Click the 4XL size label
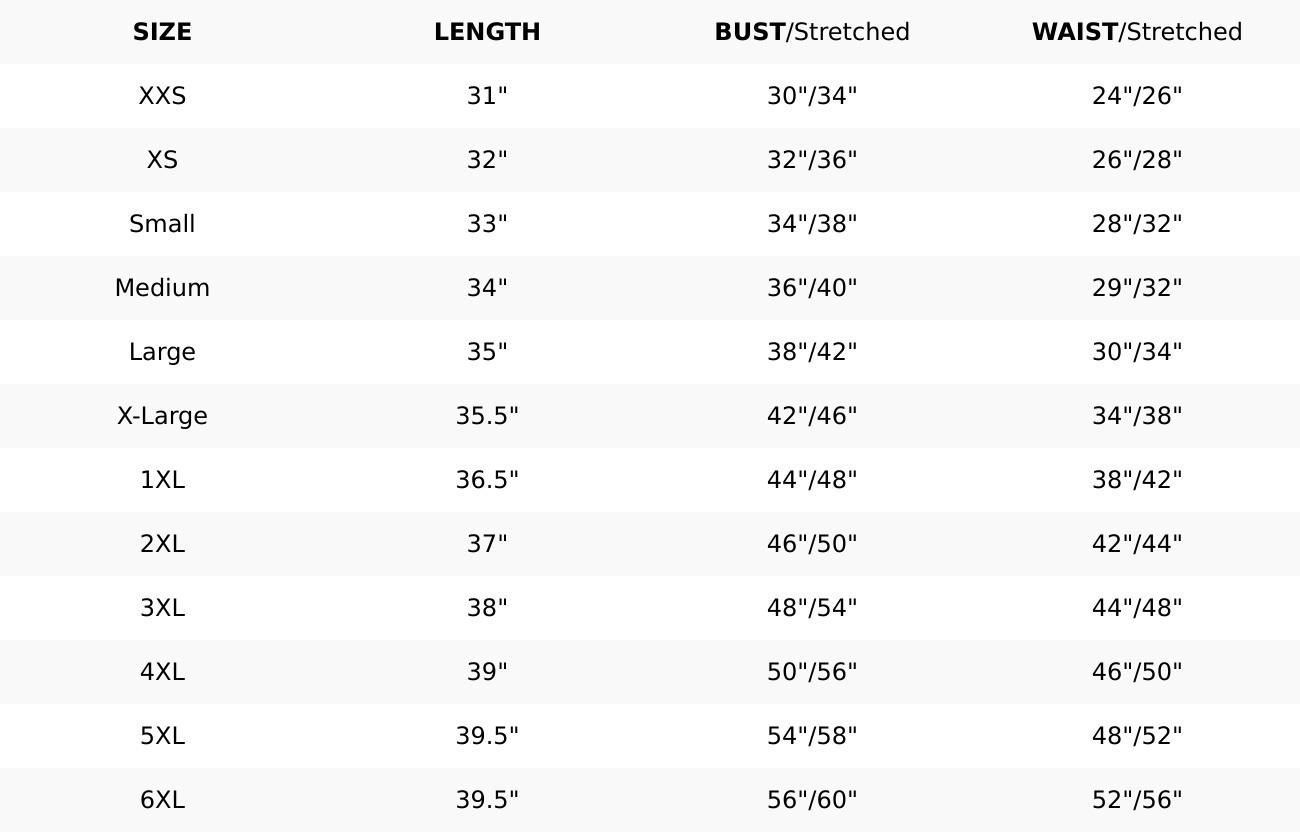Viewport: 1300px width, 832px height. 162,672
